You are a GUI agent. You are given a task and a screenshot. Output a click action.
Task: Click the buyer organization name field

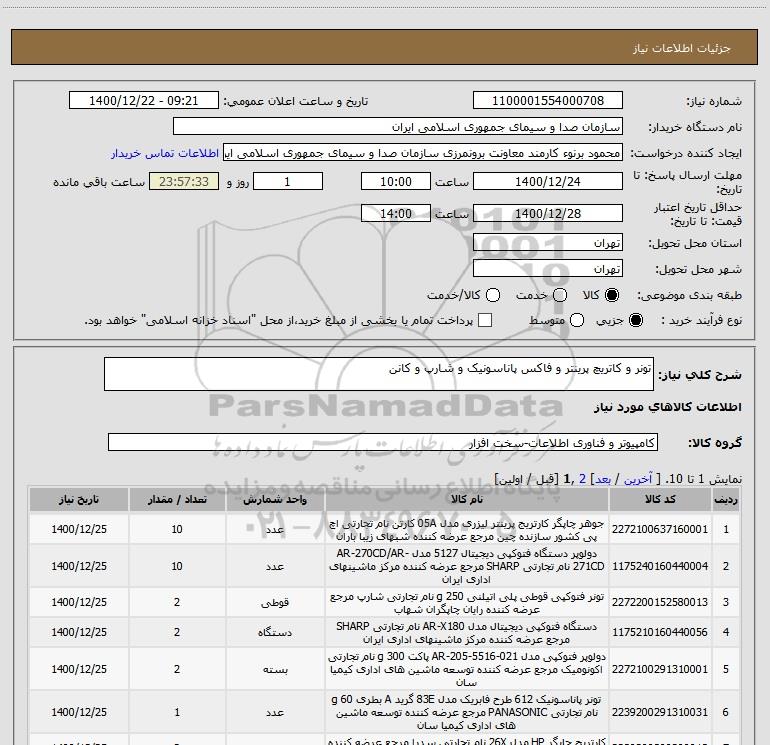point(398,127)
